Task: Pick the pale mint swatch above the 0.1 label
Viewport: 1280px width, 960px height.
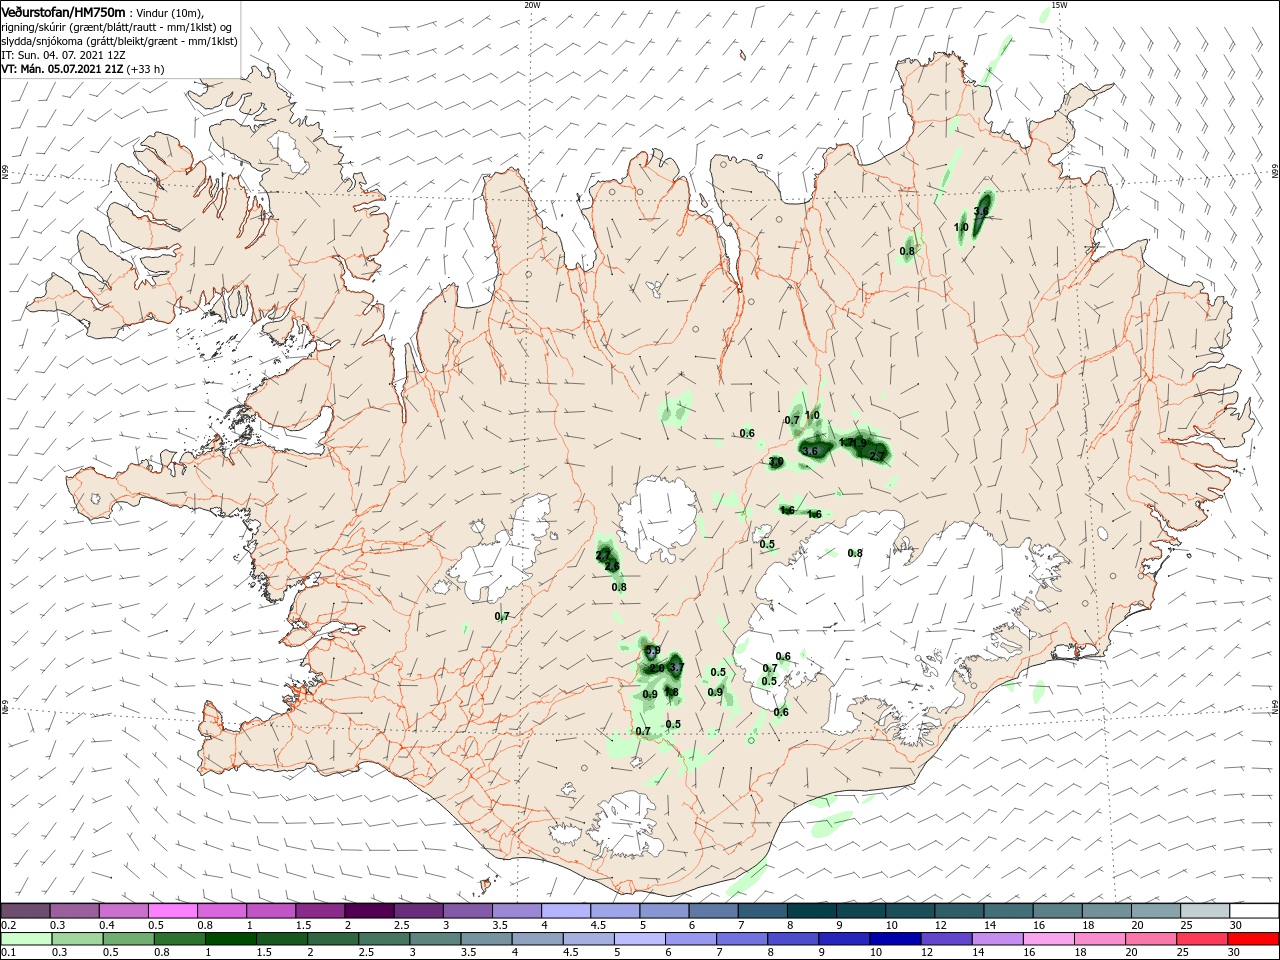Action: (26, 939)
